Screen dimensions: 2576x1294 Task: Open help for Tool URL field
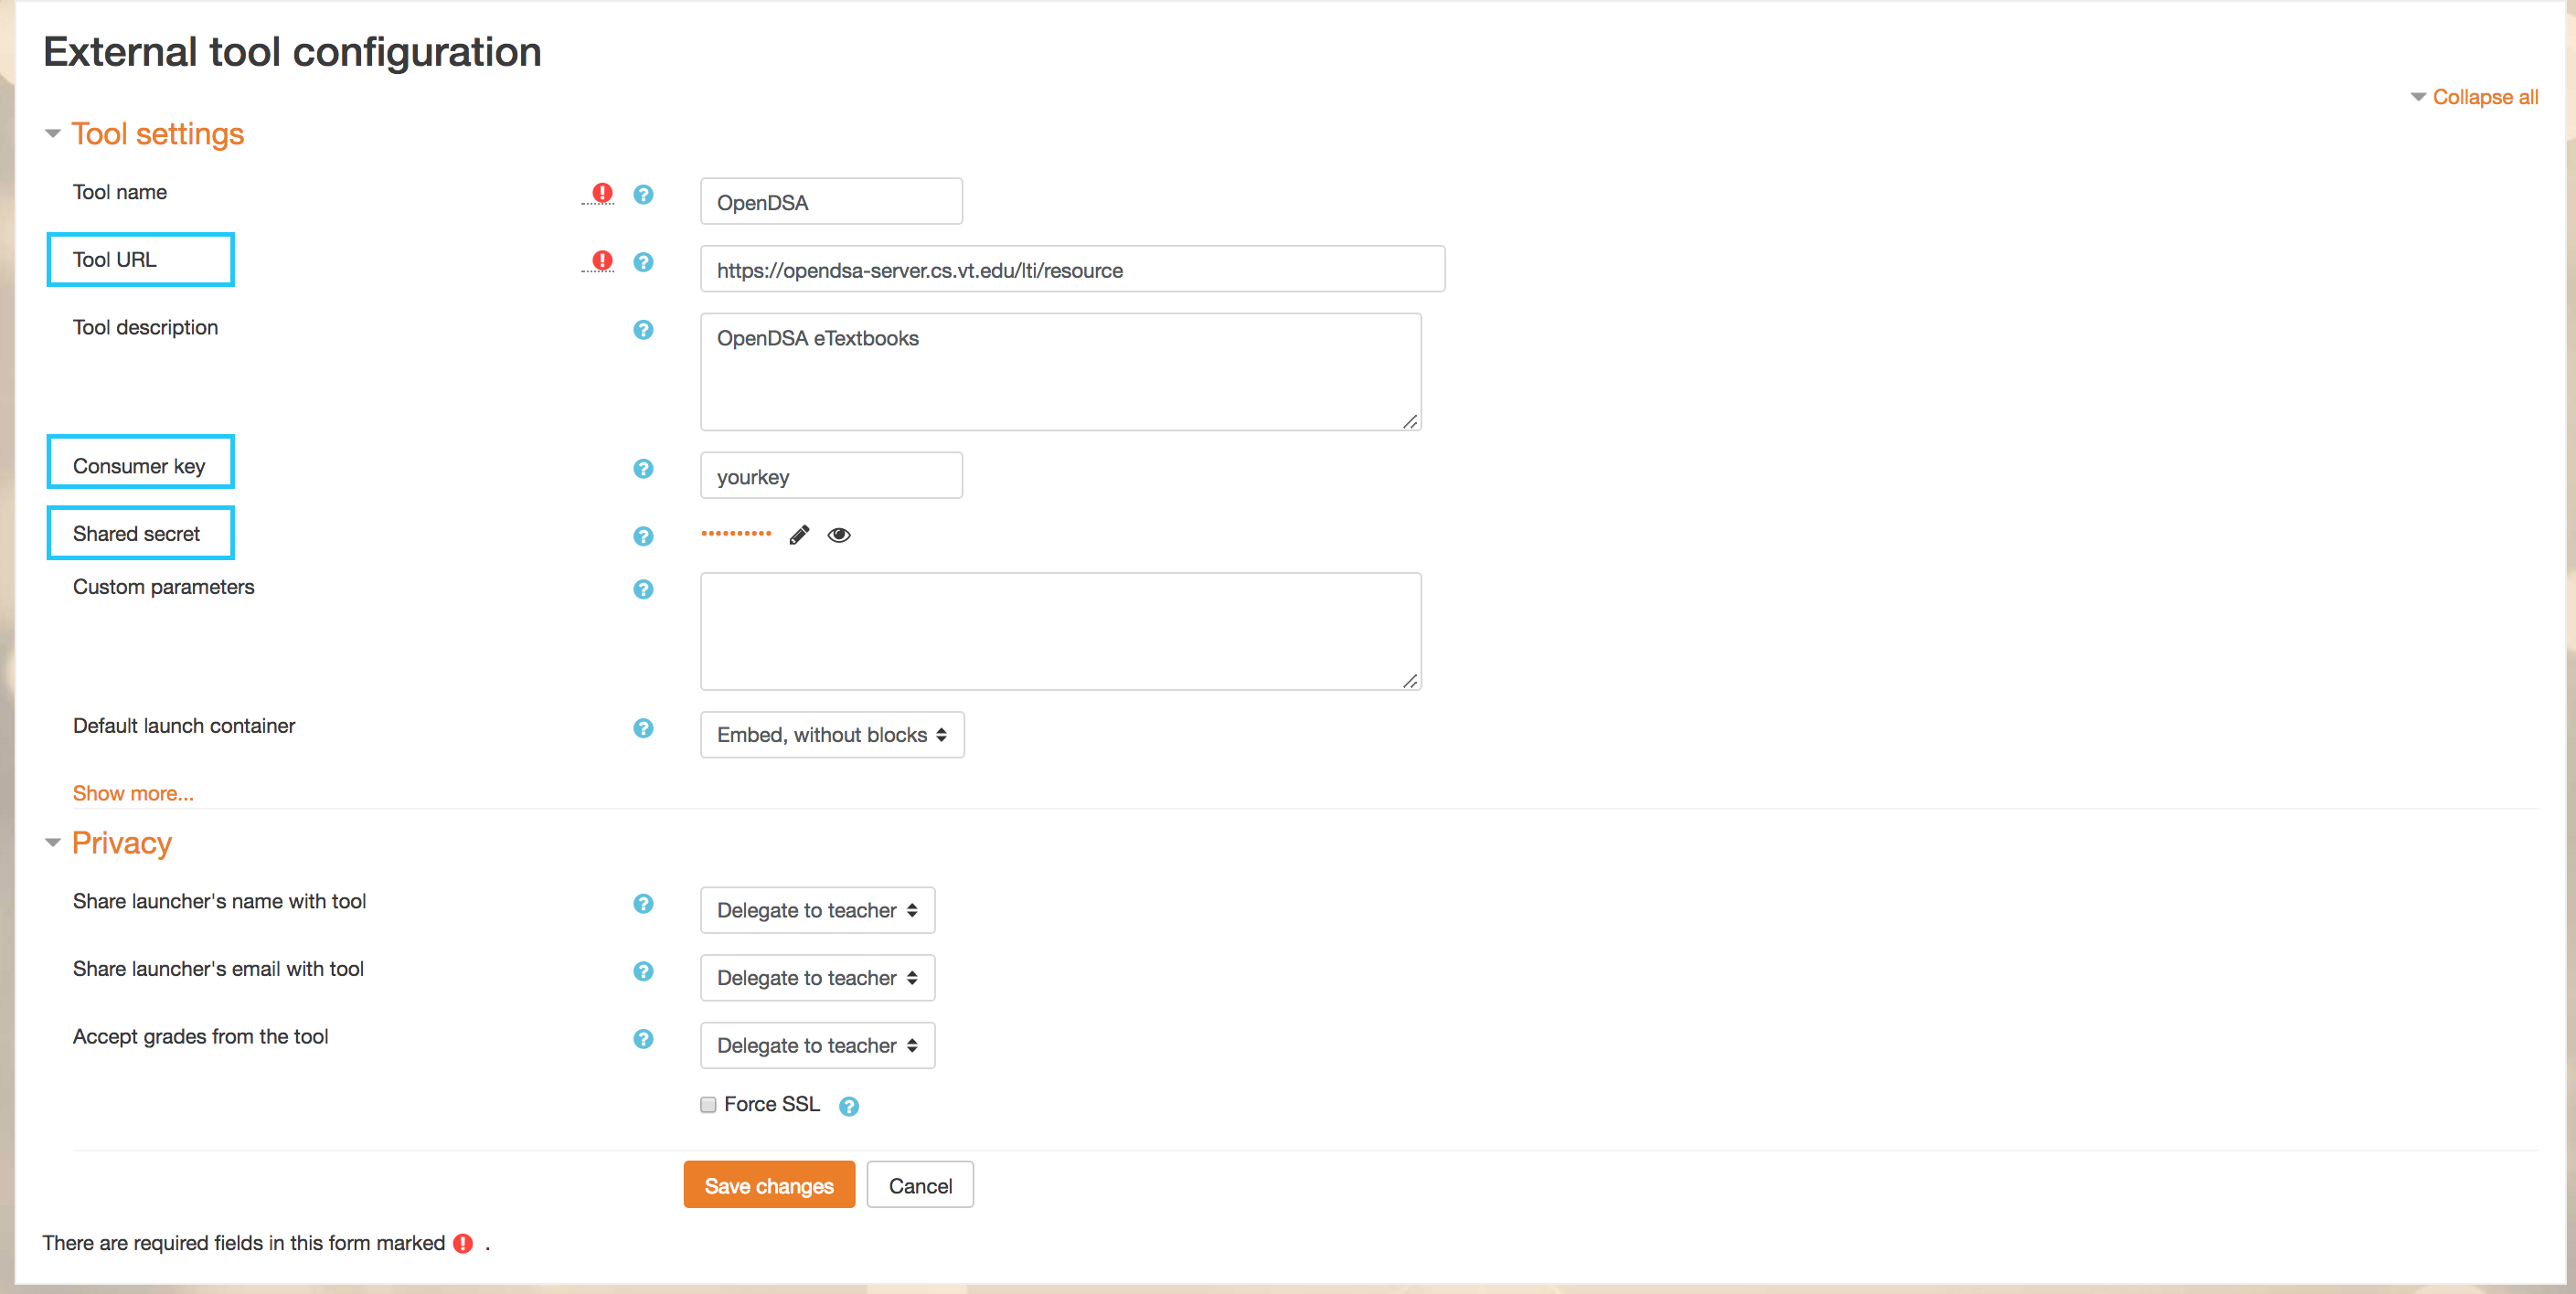click(643, 262)
